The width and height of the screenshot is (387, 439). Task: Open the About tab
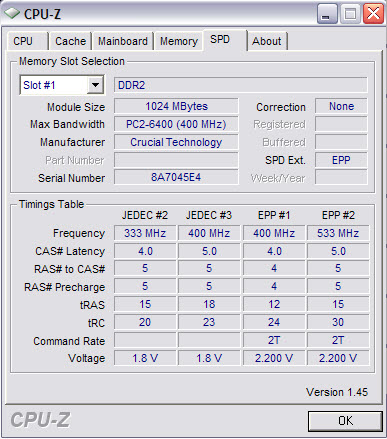point(267,41)
